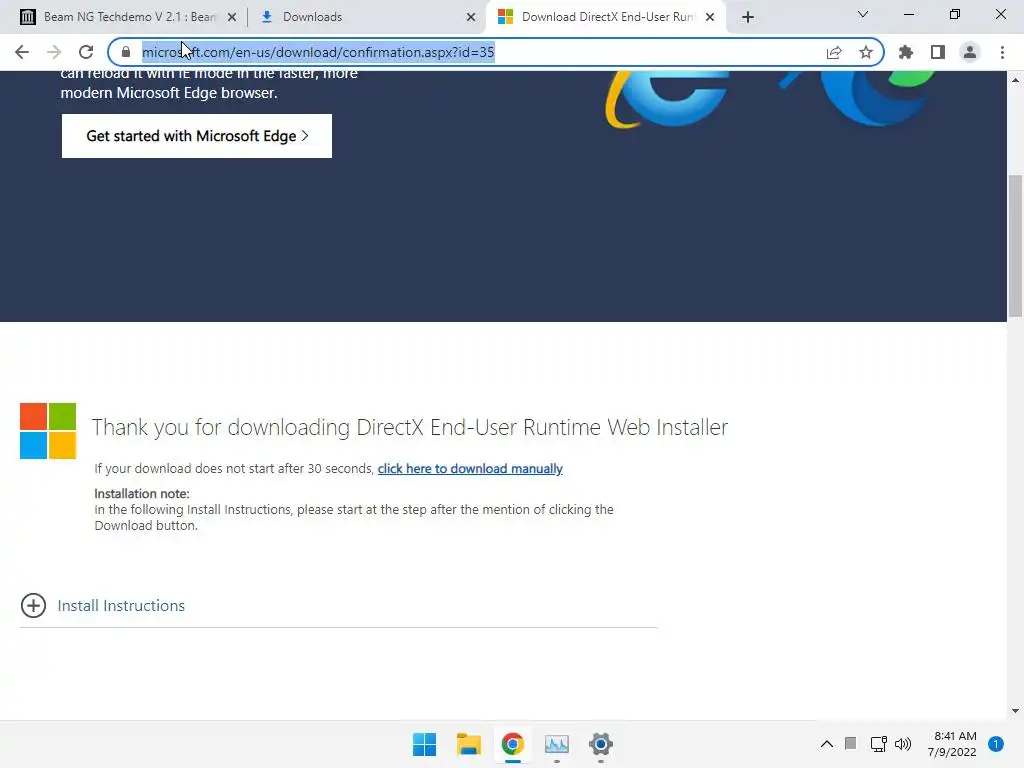
Task: Click the Install Instructions heading
Action: pyautogui.click(x=121, y=605)
